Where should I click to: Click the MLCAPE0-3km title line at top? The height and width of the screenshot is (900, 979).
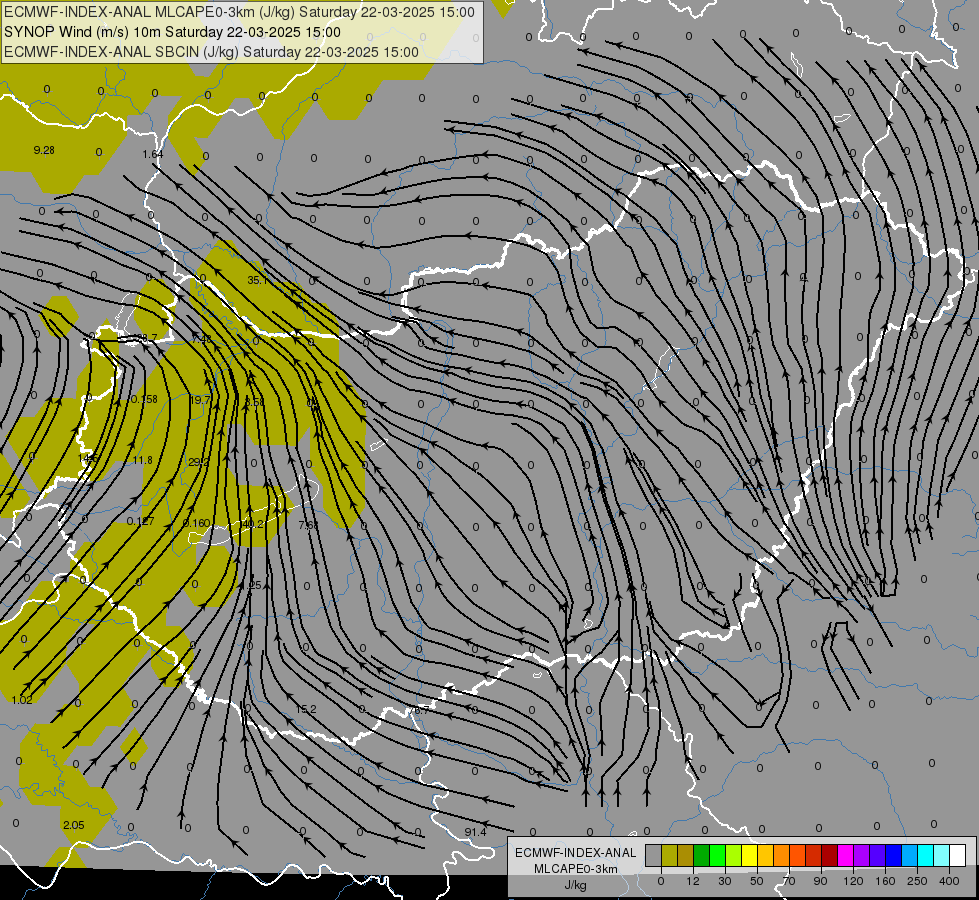pos(239,12)
